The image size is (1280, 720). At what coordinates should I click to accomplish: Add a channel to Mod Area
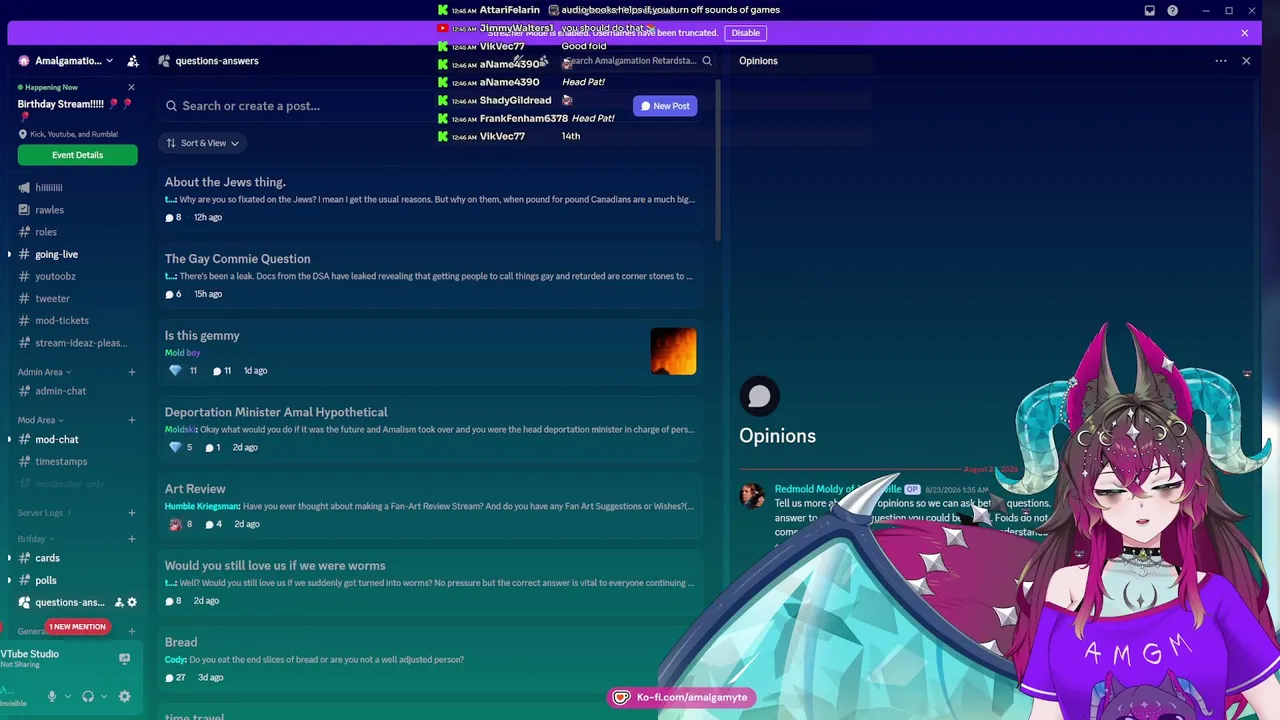point(132,420)
